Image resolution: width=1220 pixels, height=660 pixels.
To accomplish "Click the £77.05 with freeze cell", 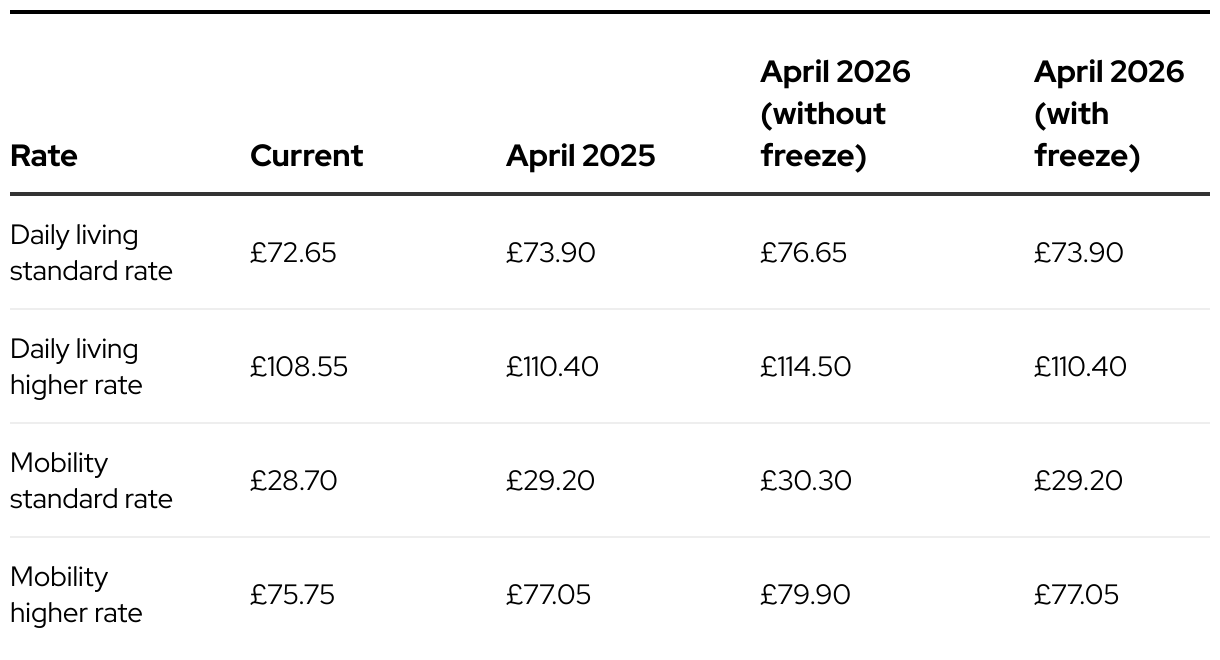I will click(x=1076, y=595).
